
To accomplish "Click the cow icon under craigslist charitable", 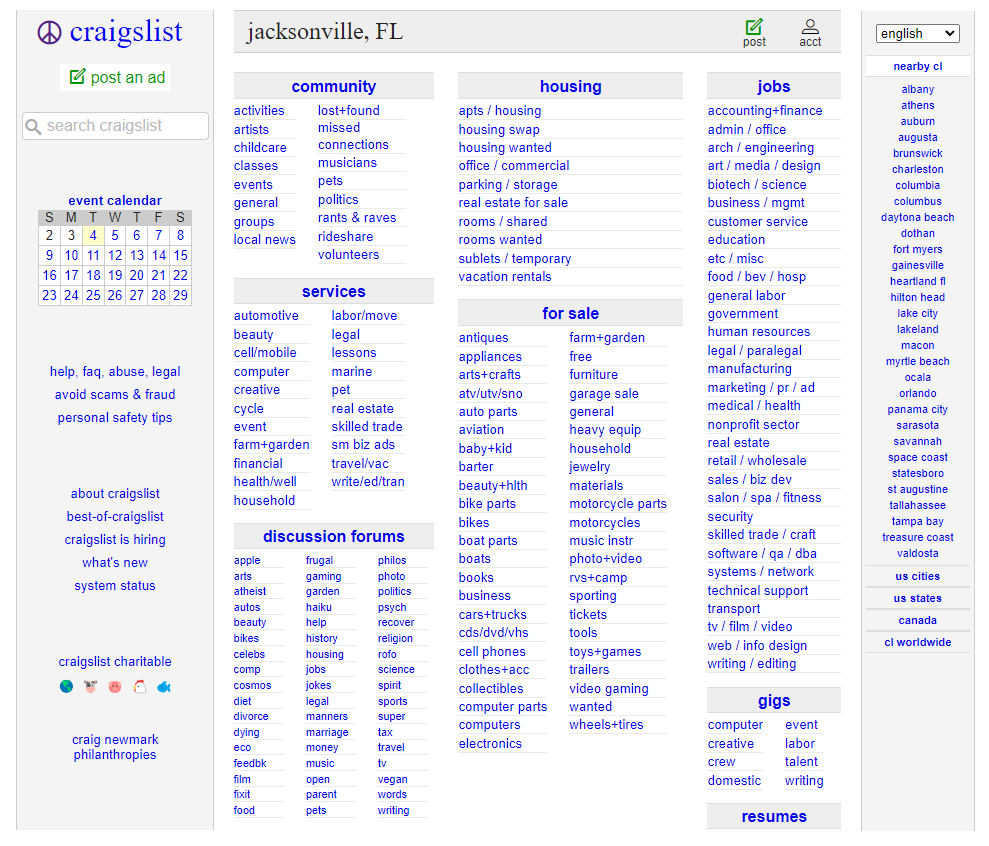I will click(90, 686).
